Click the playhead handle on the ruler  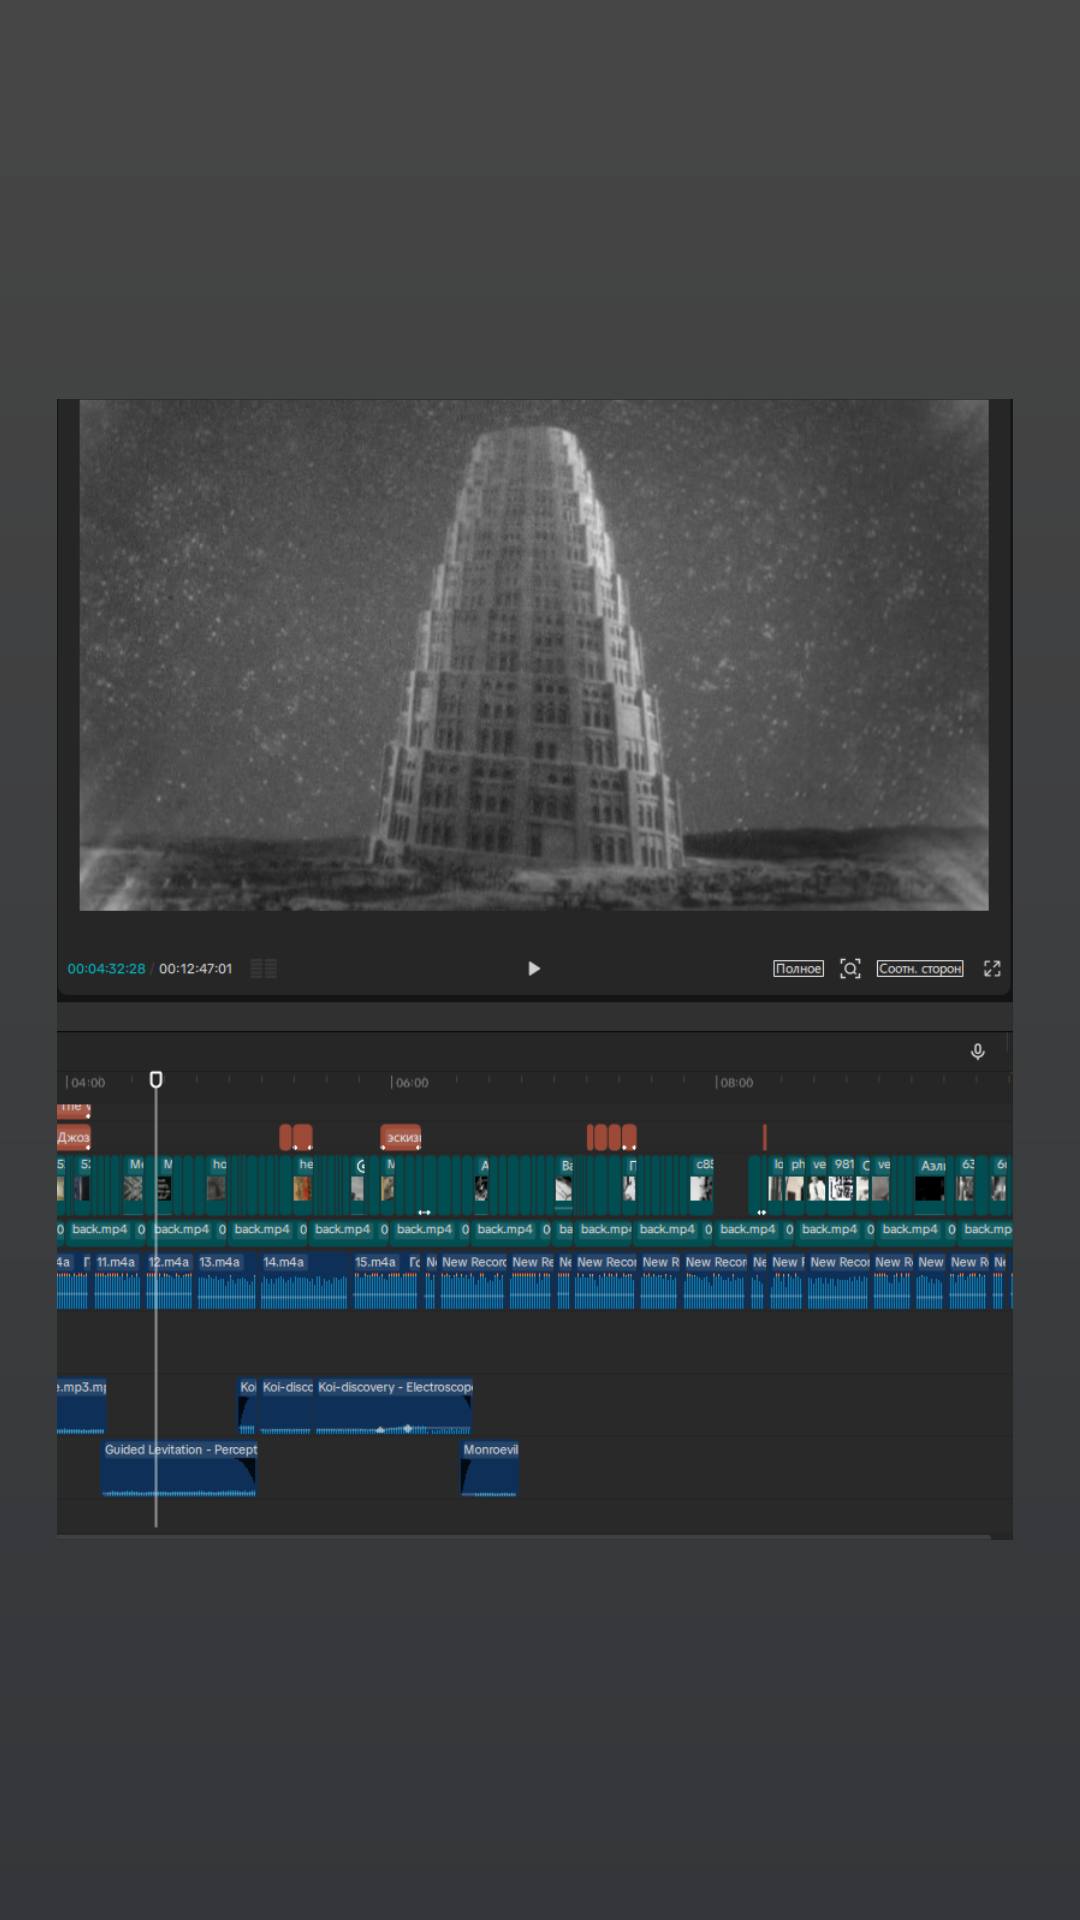[156, 1079]
